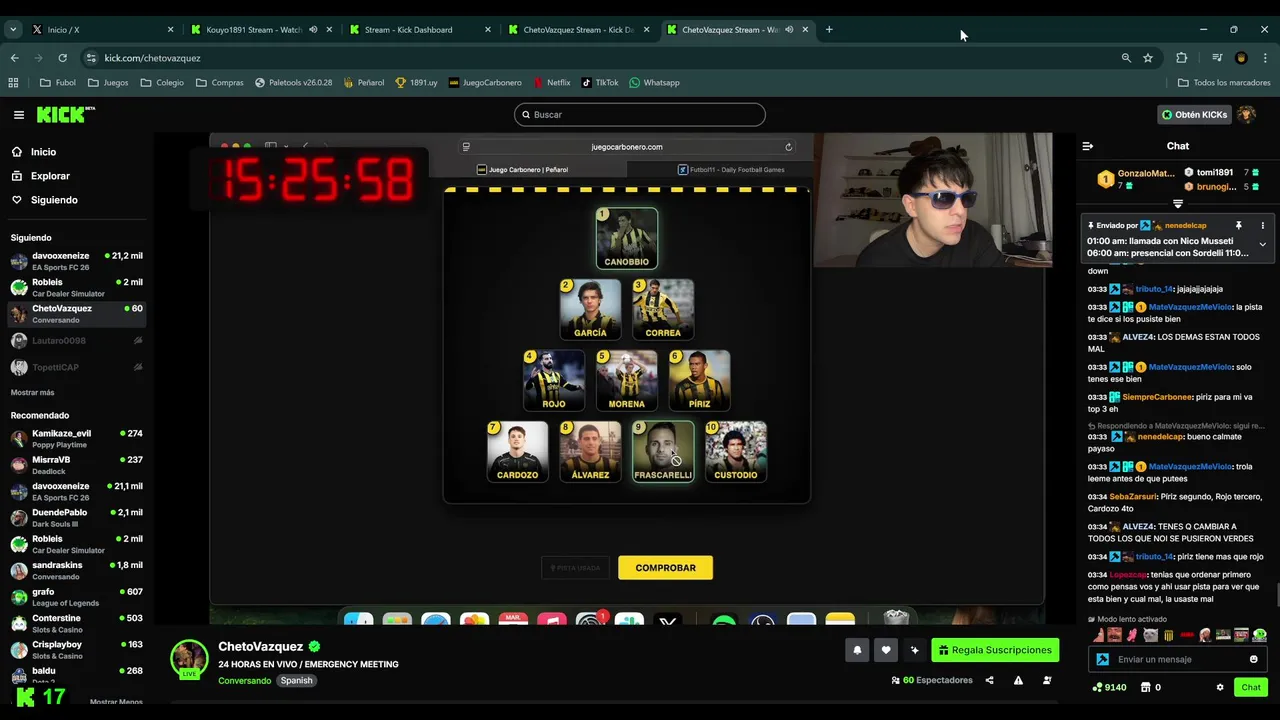This screenshot has height=720, width=1280.
Task: Share the stream via share icon
Action: tap(989, 680)
